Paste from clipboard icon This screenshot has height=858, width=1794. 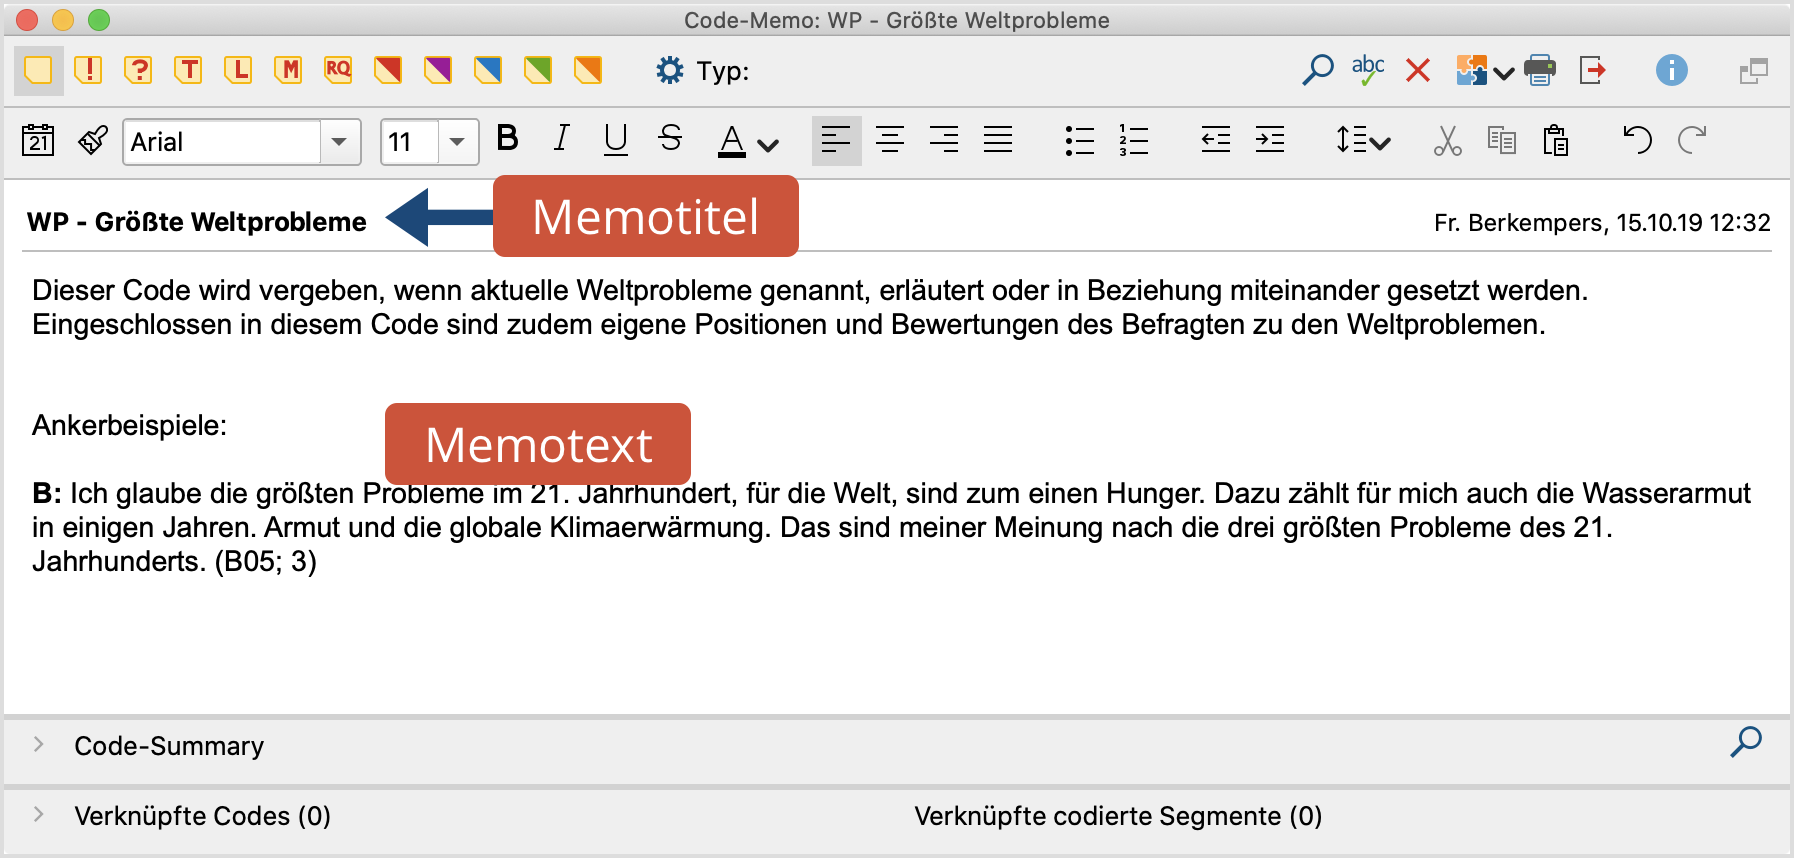coord(1555,140)
